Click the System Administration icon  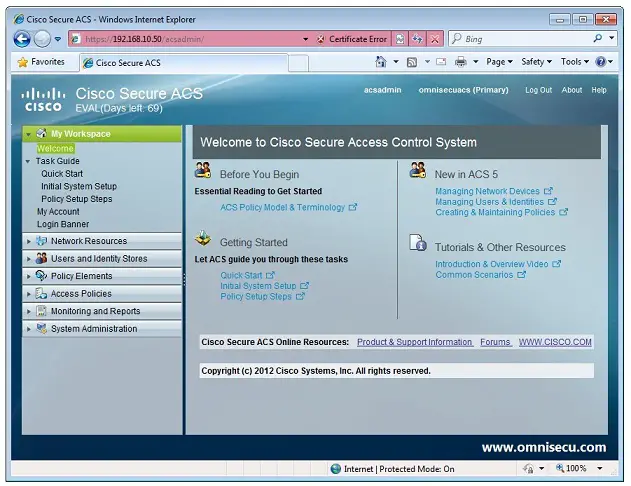point(41,328)
